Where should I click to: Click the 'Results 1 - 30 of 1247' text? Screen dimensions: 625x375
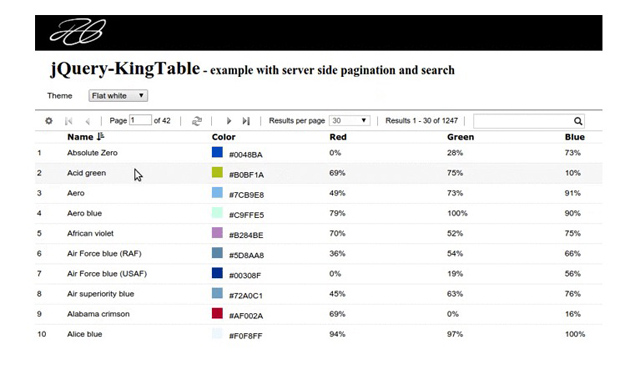[421, 120]
